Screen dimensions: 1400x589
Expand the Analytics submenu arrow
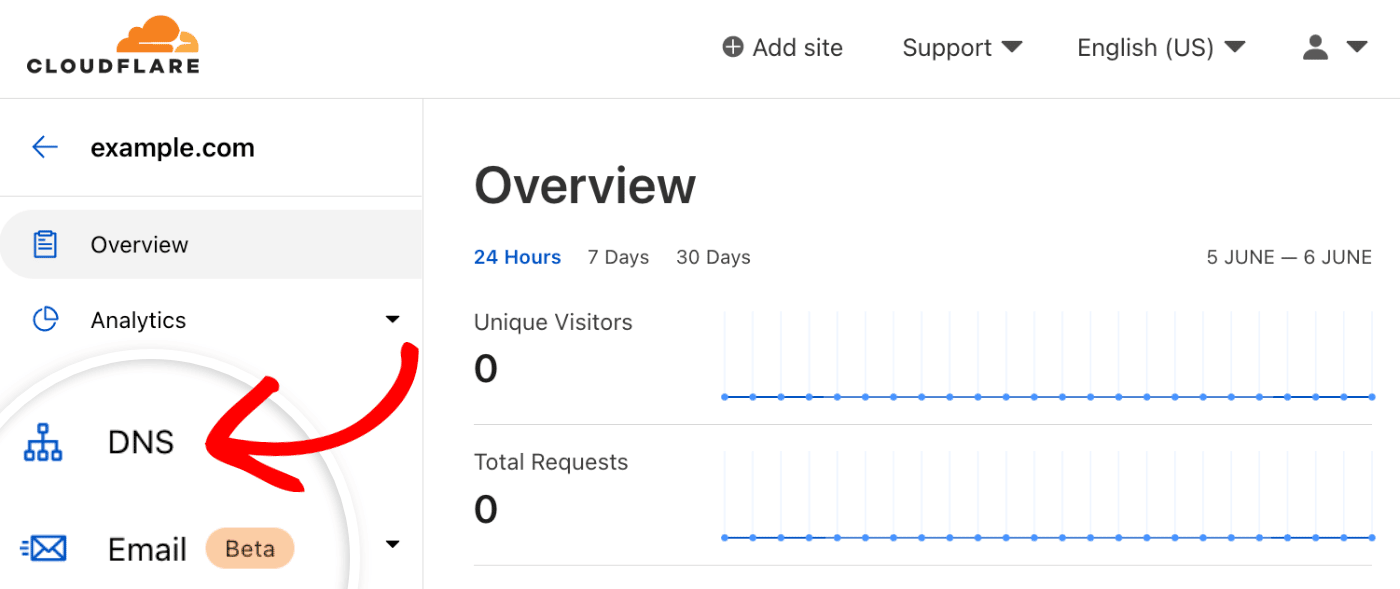pyautogui.click(x=392, y=320)
